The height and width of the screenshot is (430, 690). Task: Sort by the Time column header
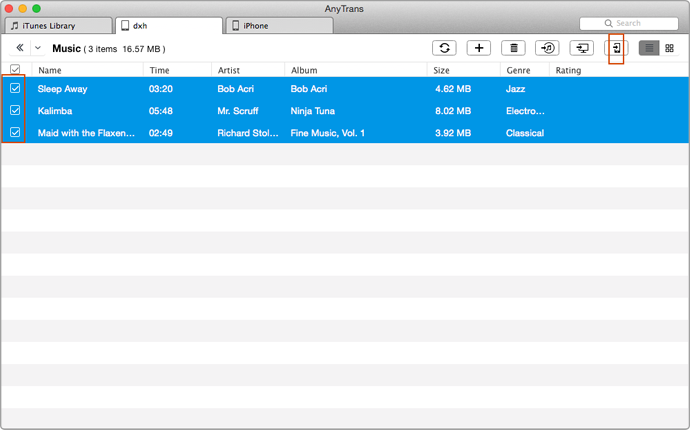pos(159,70)
